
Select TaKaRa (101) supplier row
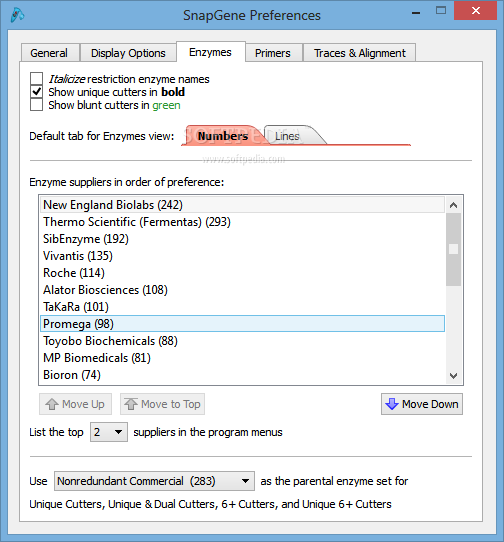(242, 306)
